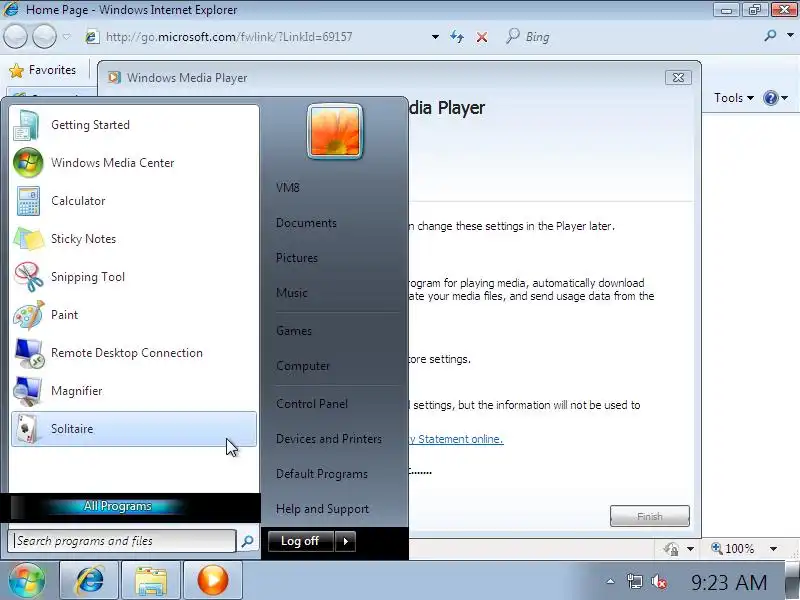
Task: Open Getting Started from Start menu
Action: pyautogui.click(x=134, y=125)
